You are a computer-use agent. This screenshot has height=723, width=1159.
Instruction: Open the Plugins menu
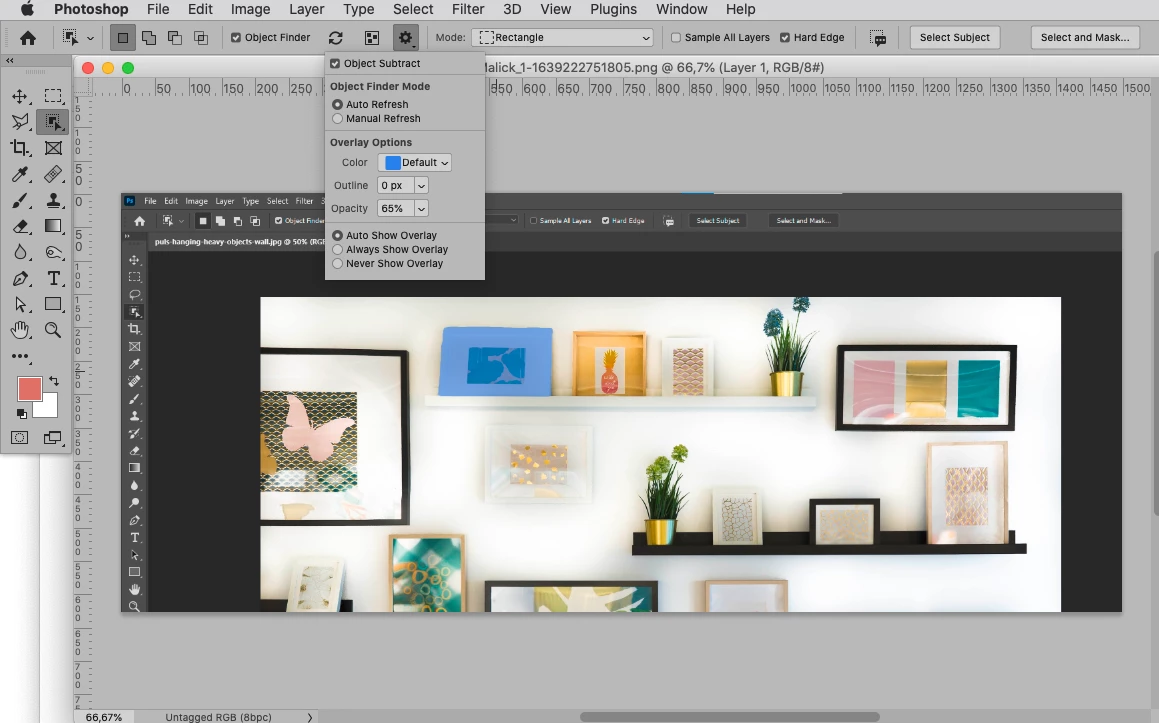614,10
